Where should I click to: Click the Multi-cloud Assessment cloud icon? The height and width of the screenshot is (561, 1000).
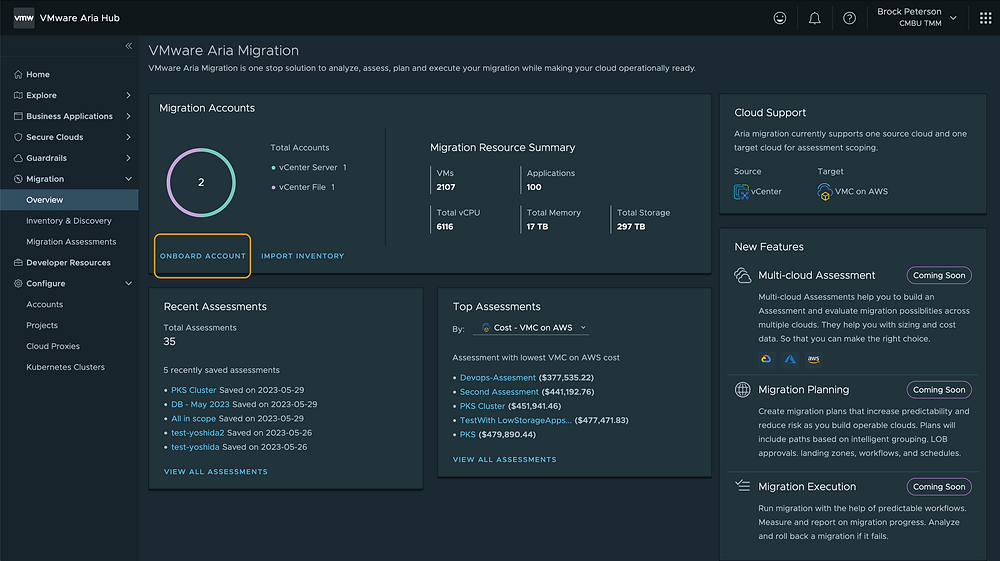[742, 275]
